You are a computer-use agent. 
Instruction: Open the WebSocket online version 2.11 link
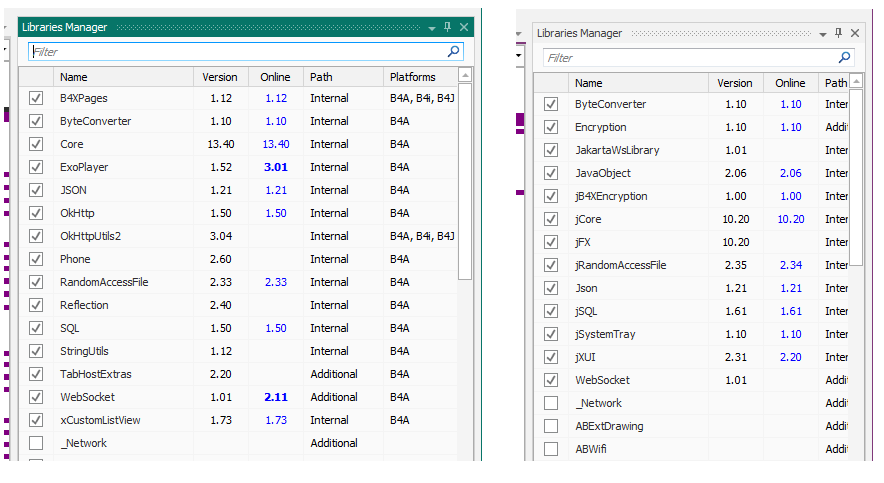click(x=275, y=397)
